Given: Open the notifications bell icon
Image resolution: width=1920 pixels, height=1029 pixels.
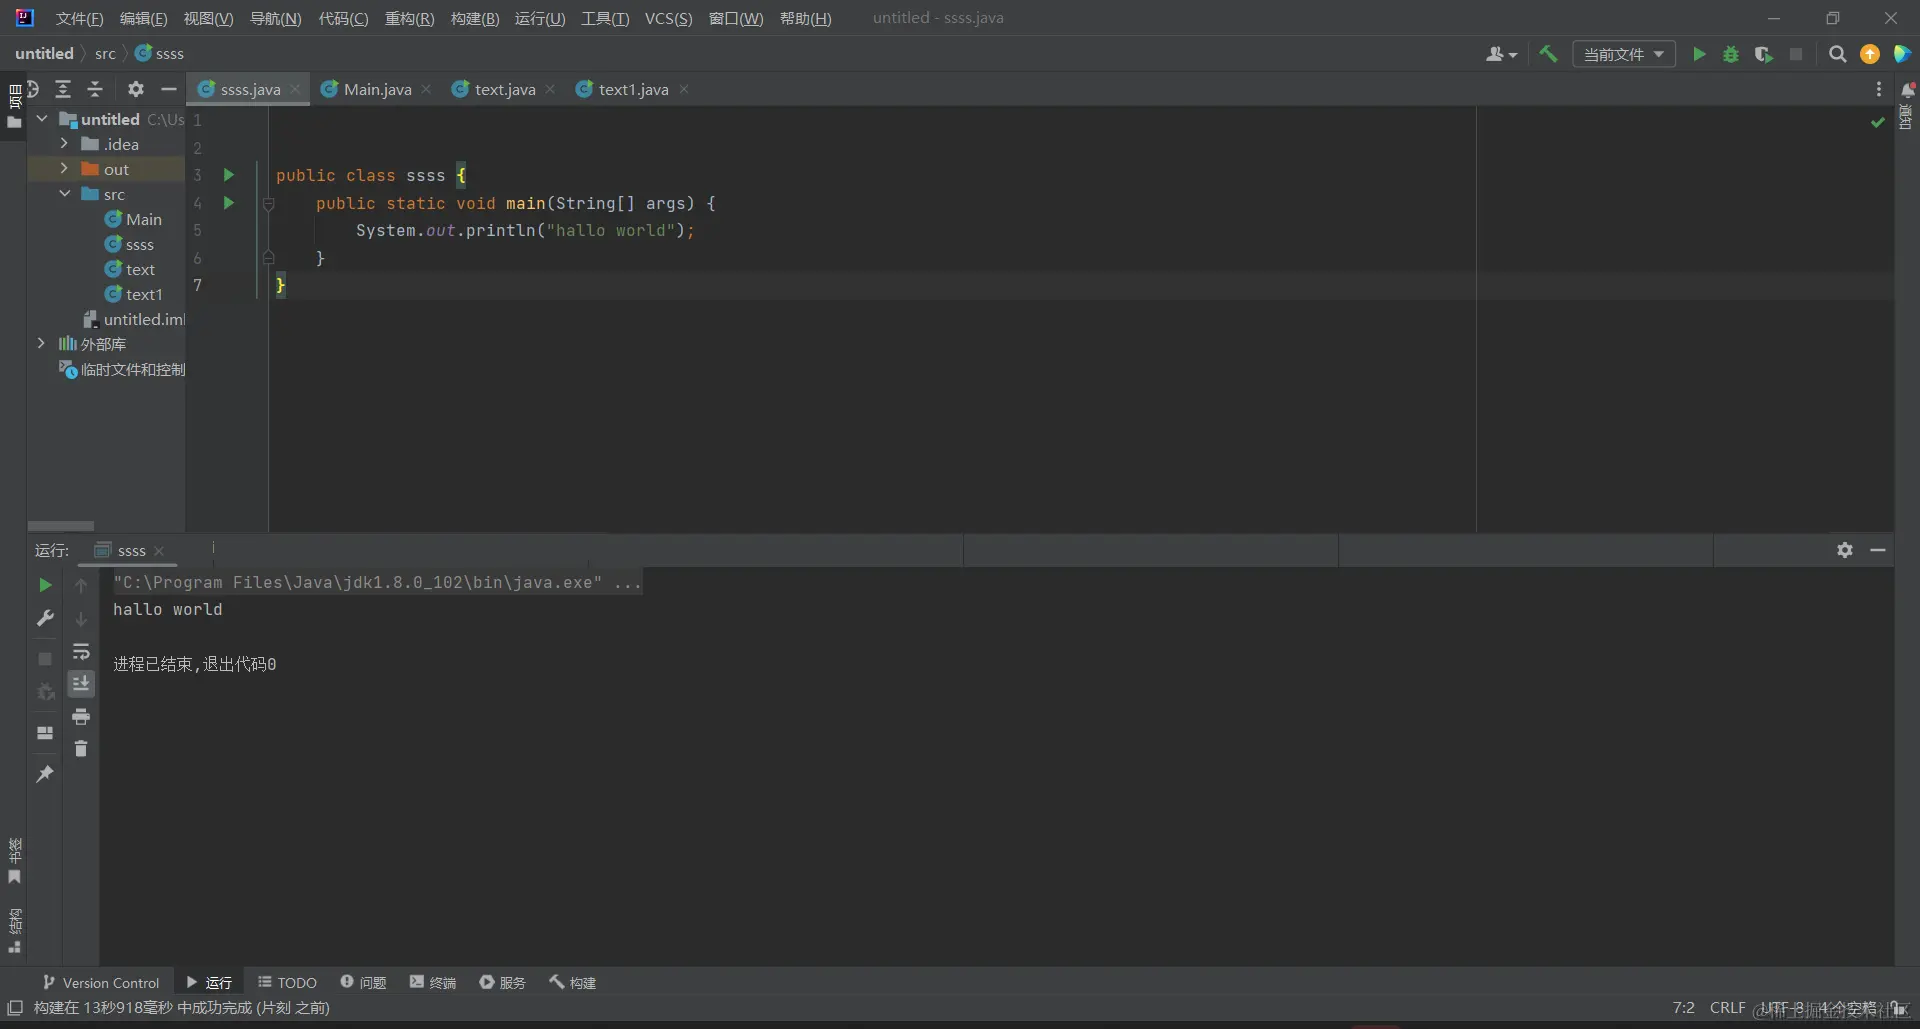Looking at the screenshot, I should [1908, 89].
